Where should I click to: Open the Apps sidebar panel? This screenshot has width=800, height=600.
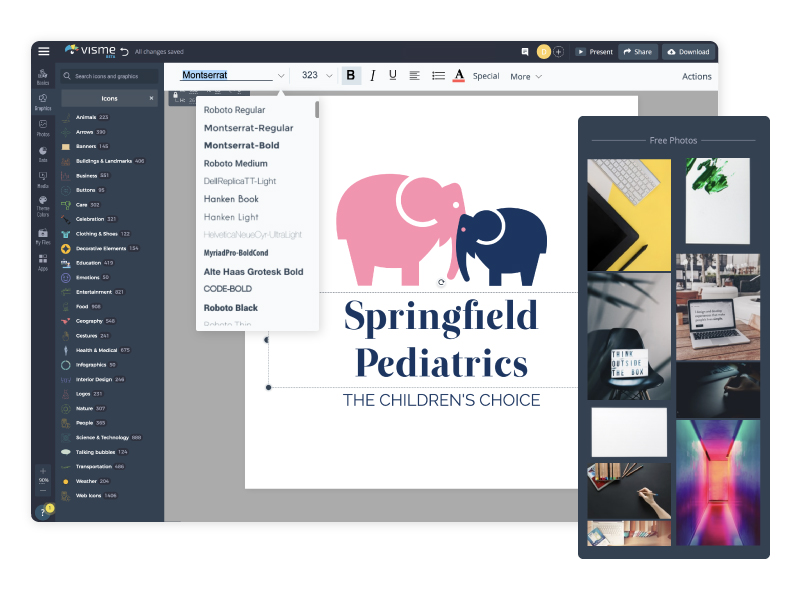click(x=43, y=262)
